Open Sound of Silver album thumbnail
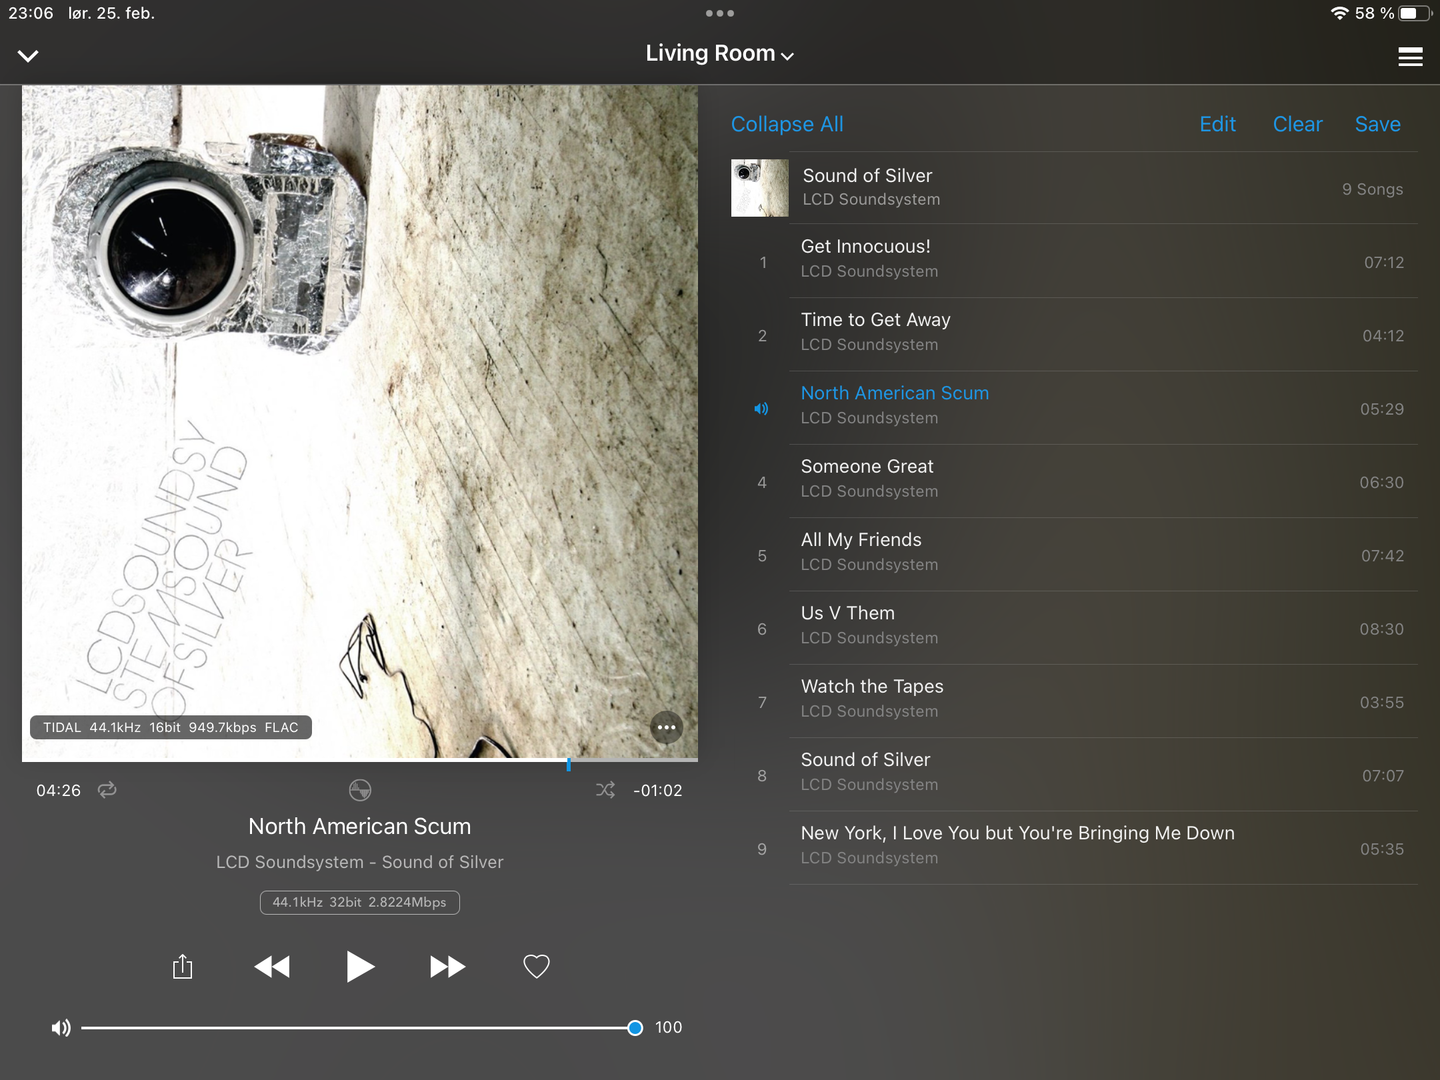This screenshot has width=1440, height=1080. [x=760, y=188]
